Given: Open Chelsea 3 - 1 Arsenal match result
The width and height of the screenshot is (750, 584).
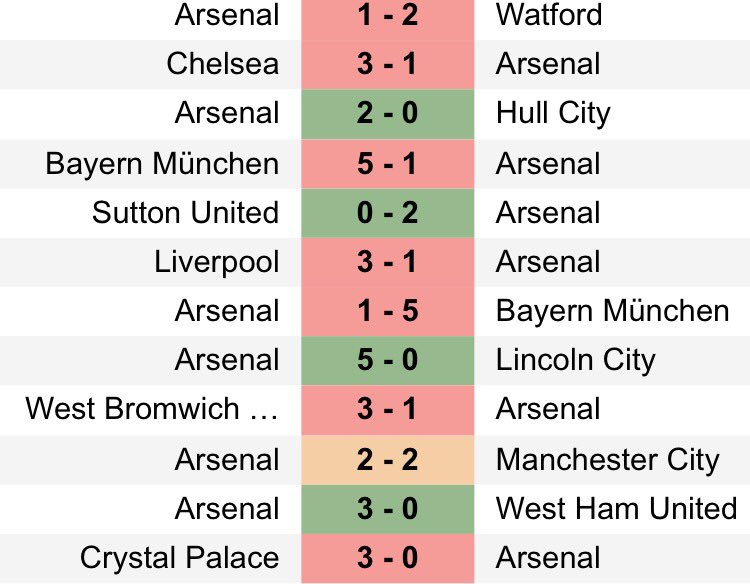Looking at the screenshot, I should pos(387,65).
